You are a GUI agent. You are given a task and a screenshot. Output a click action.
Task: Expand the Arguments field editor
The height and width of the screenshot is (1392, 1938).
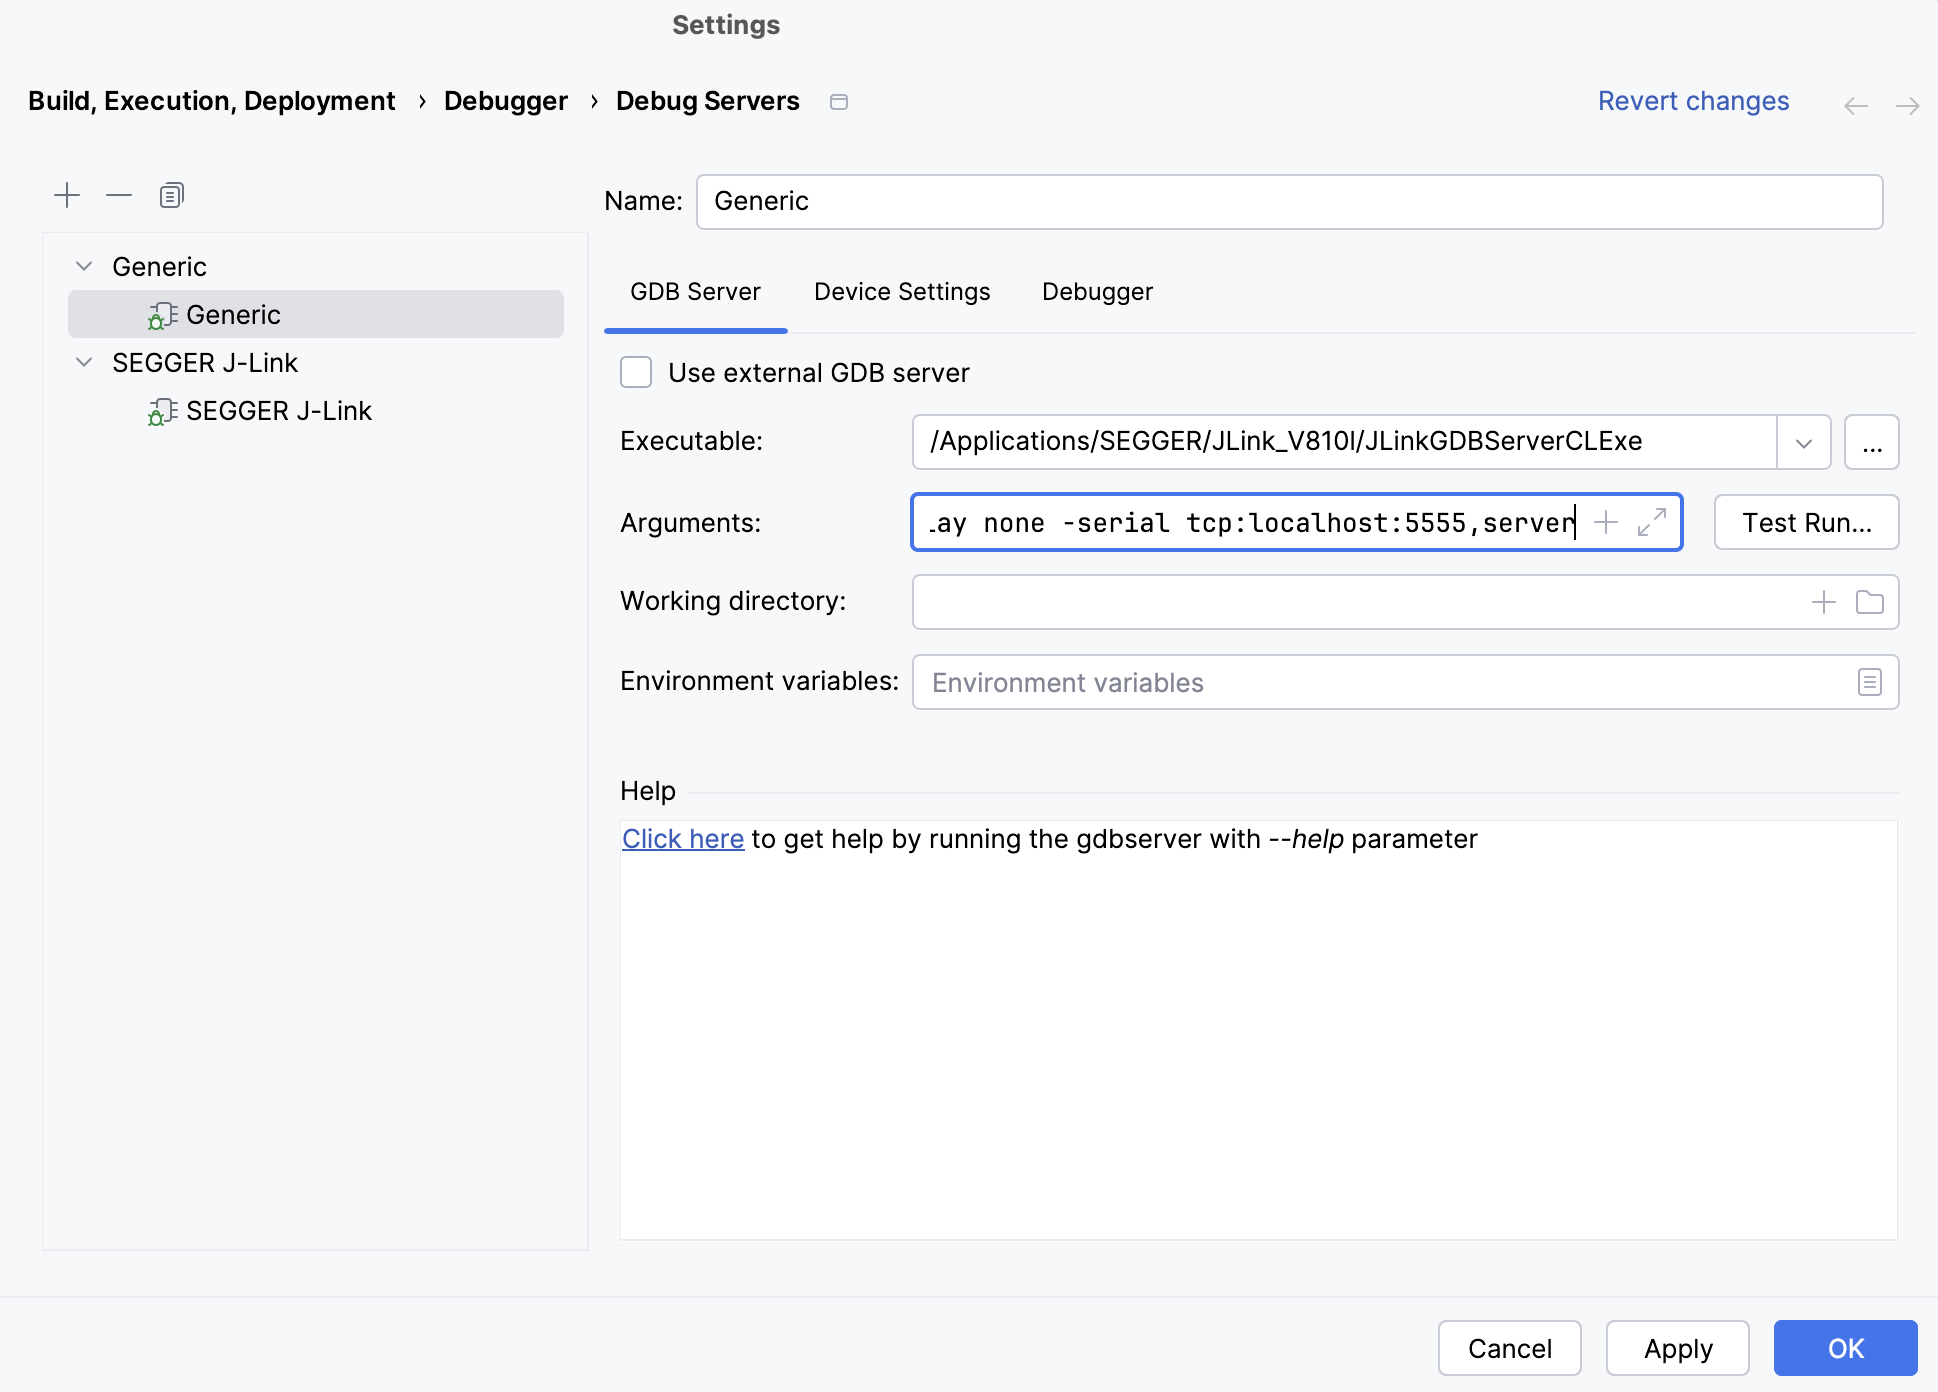coord(1652,522)
